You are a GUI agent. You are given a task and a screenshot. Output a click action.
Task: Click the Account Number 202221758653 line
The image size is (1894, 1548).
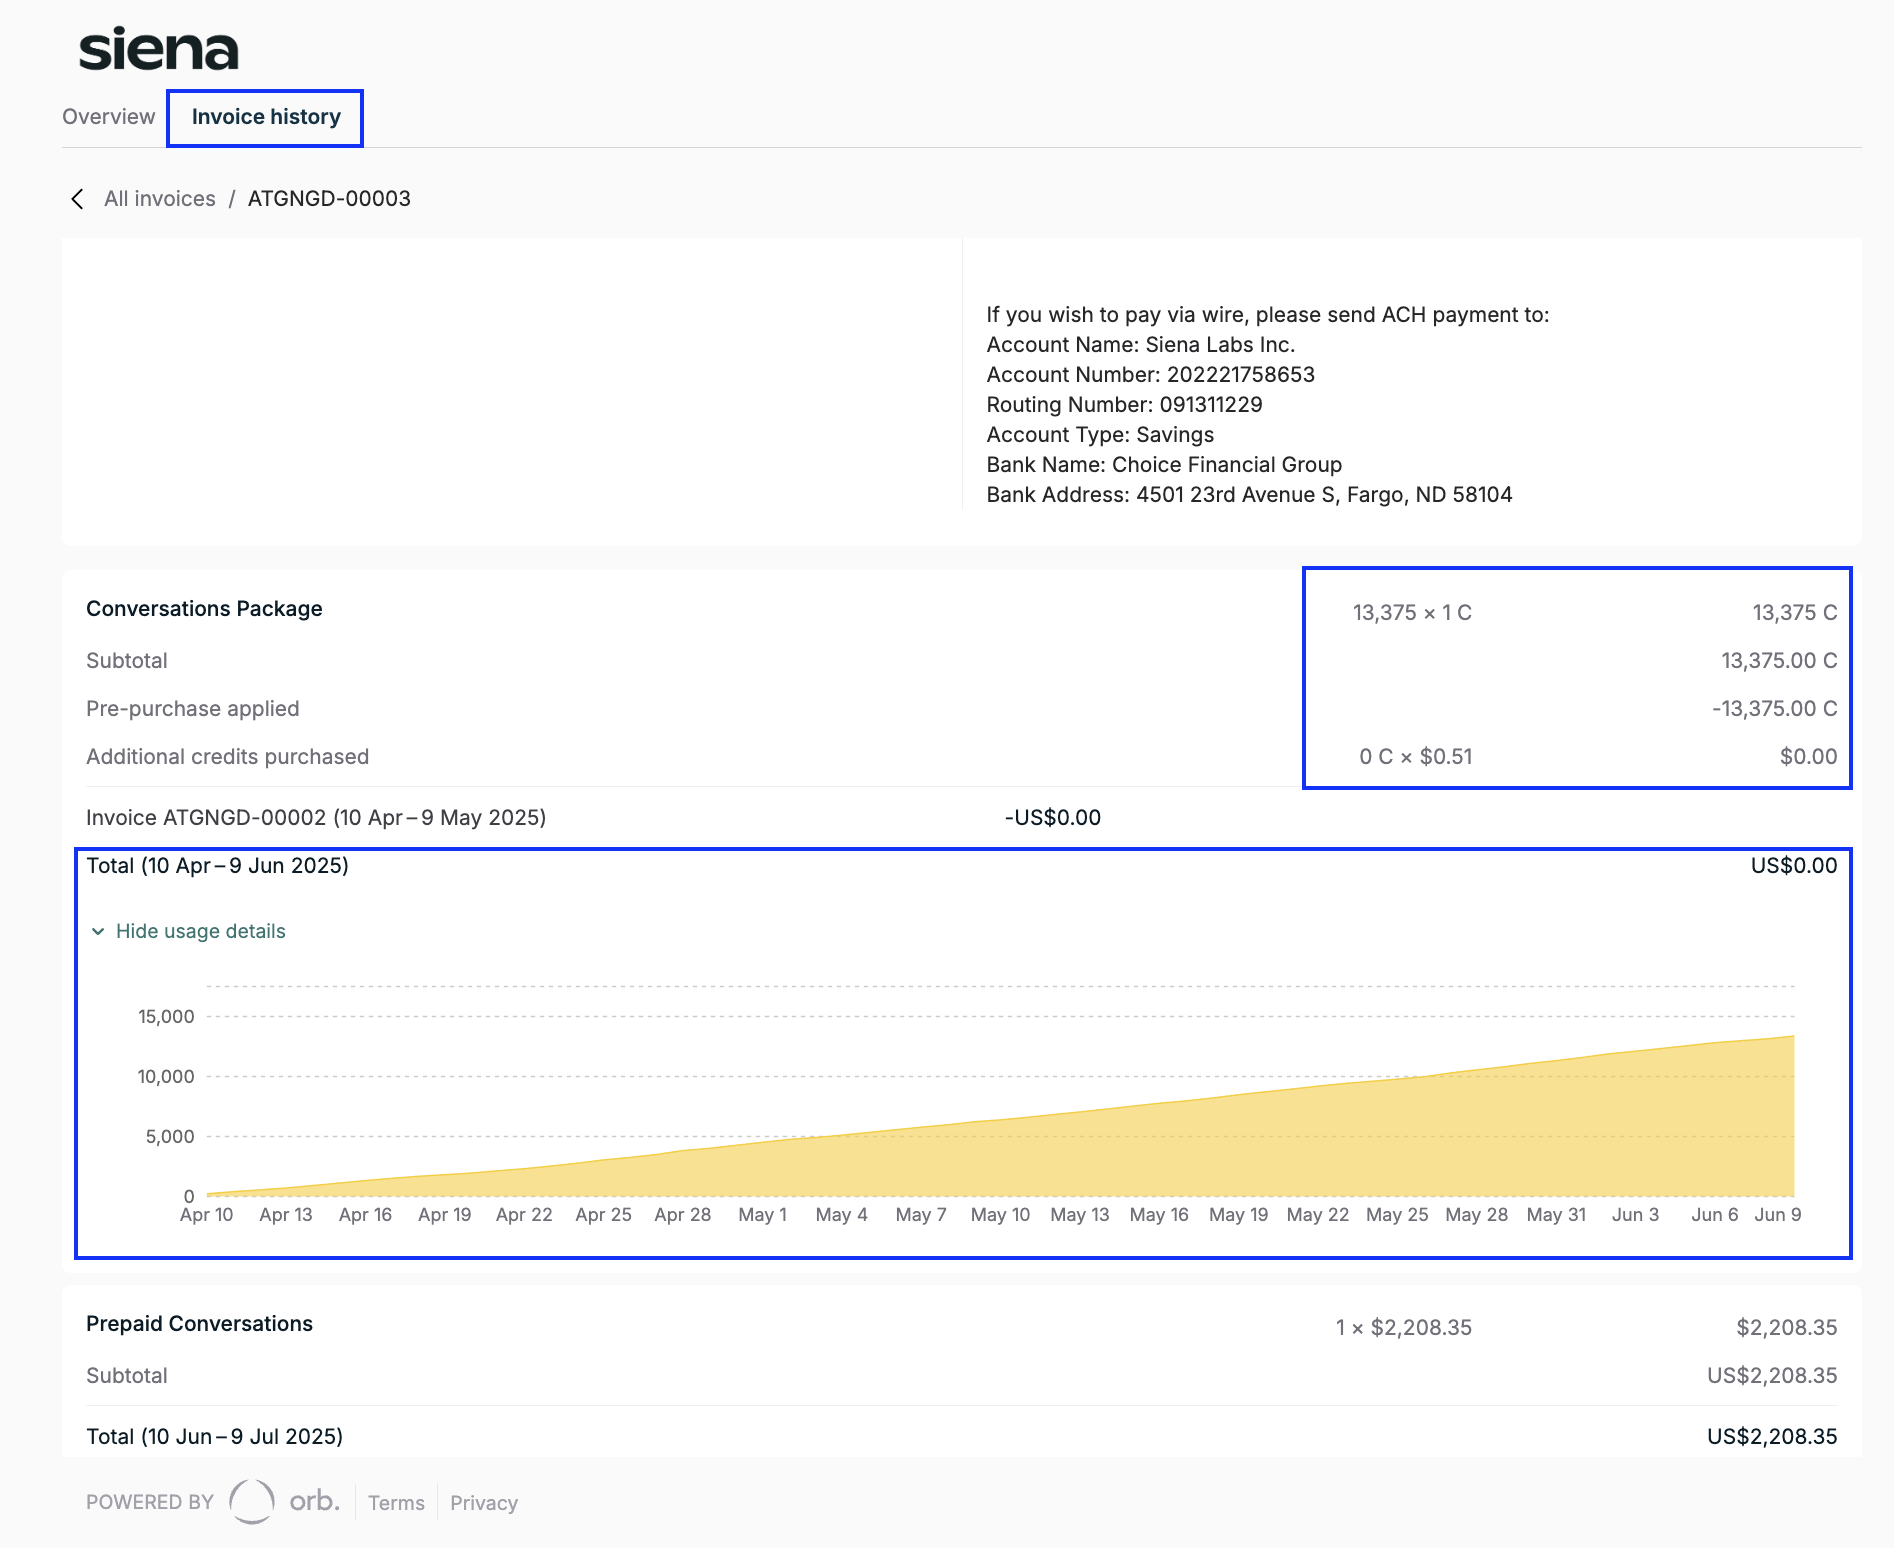[1151, 375]
